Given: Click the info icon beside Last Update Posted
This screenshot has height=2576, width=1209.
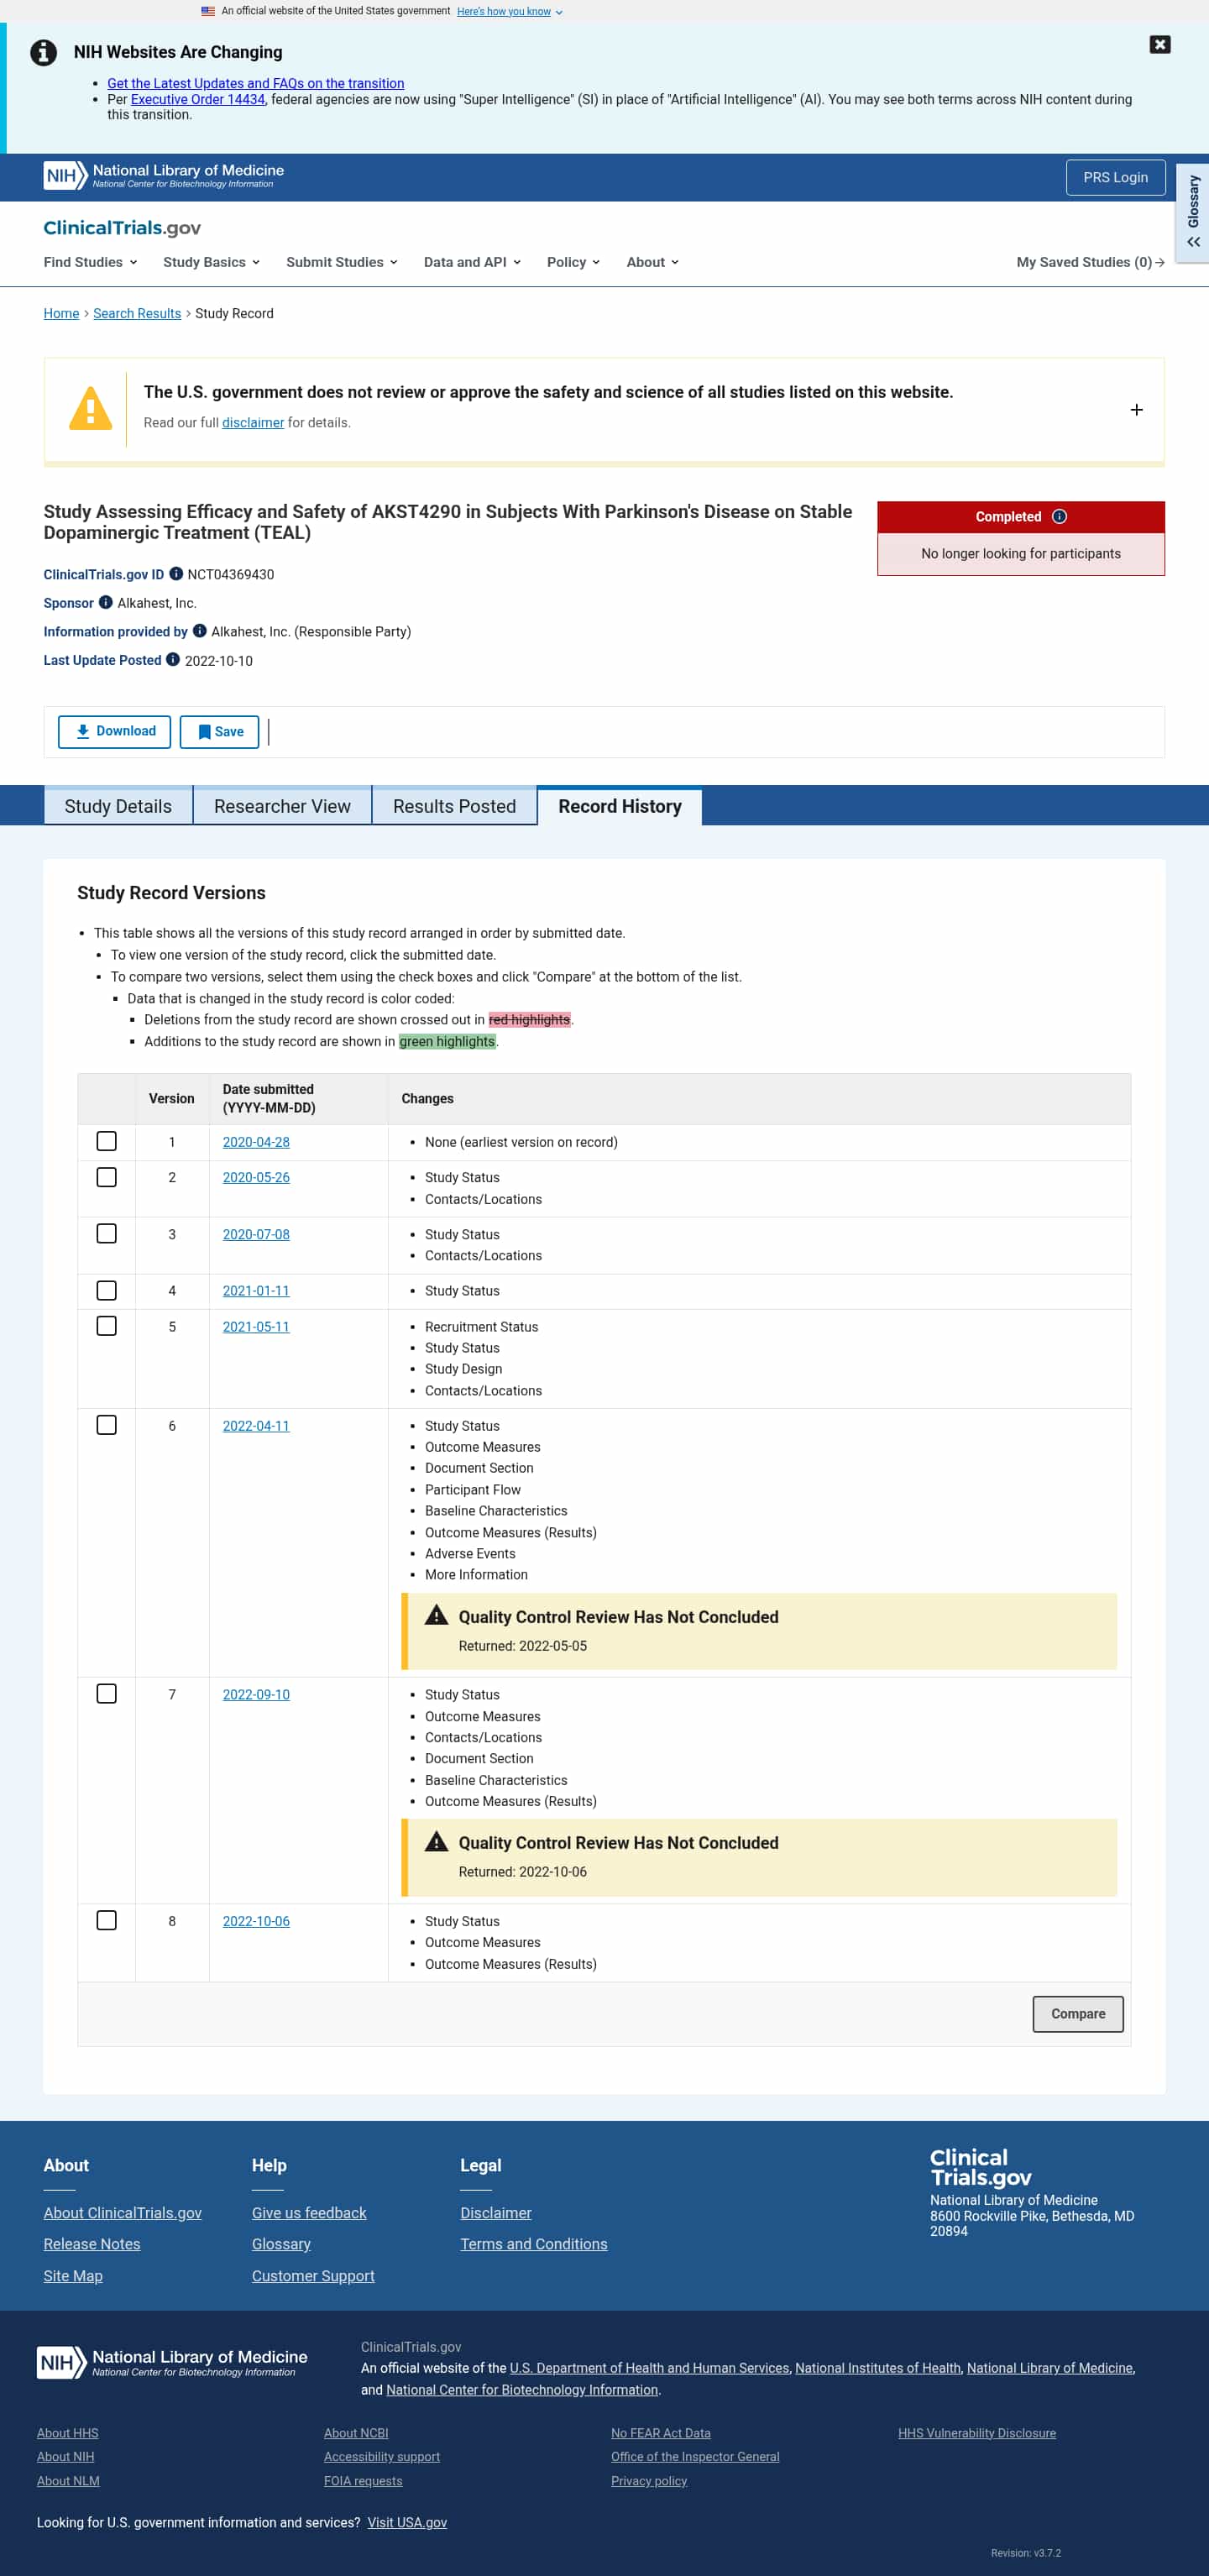Looking at the screenshot, I should tap(173, 660).
